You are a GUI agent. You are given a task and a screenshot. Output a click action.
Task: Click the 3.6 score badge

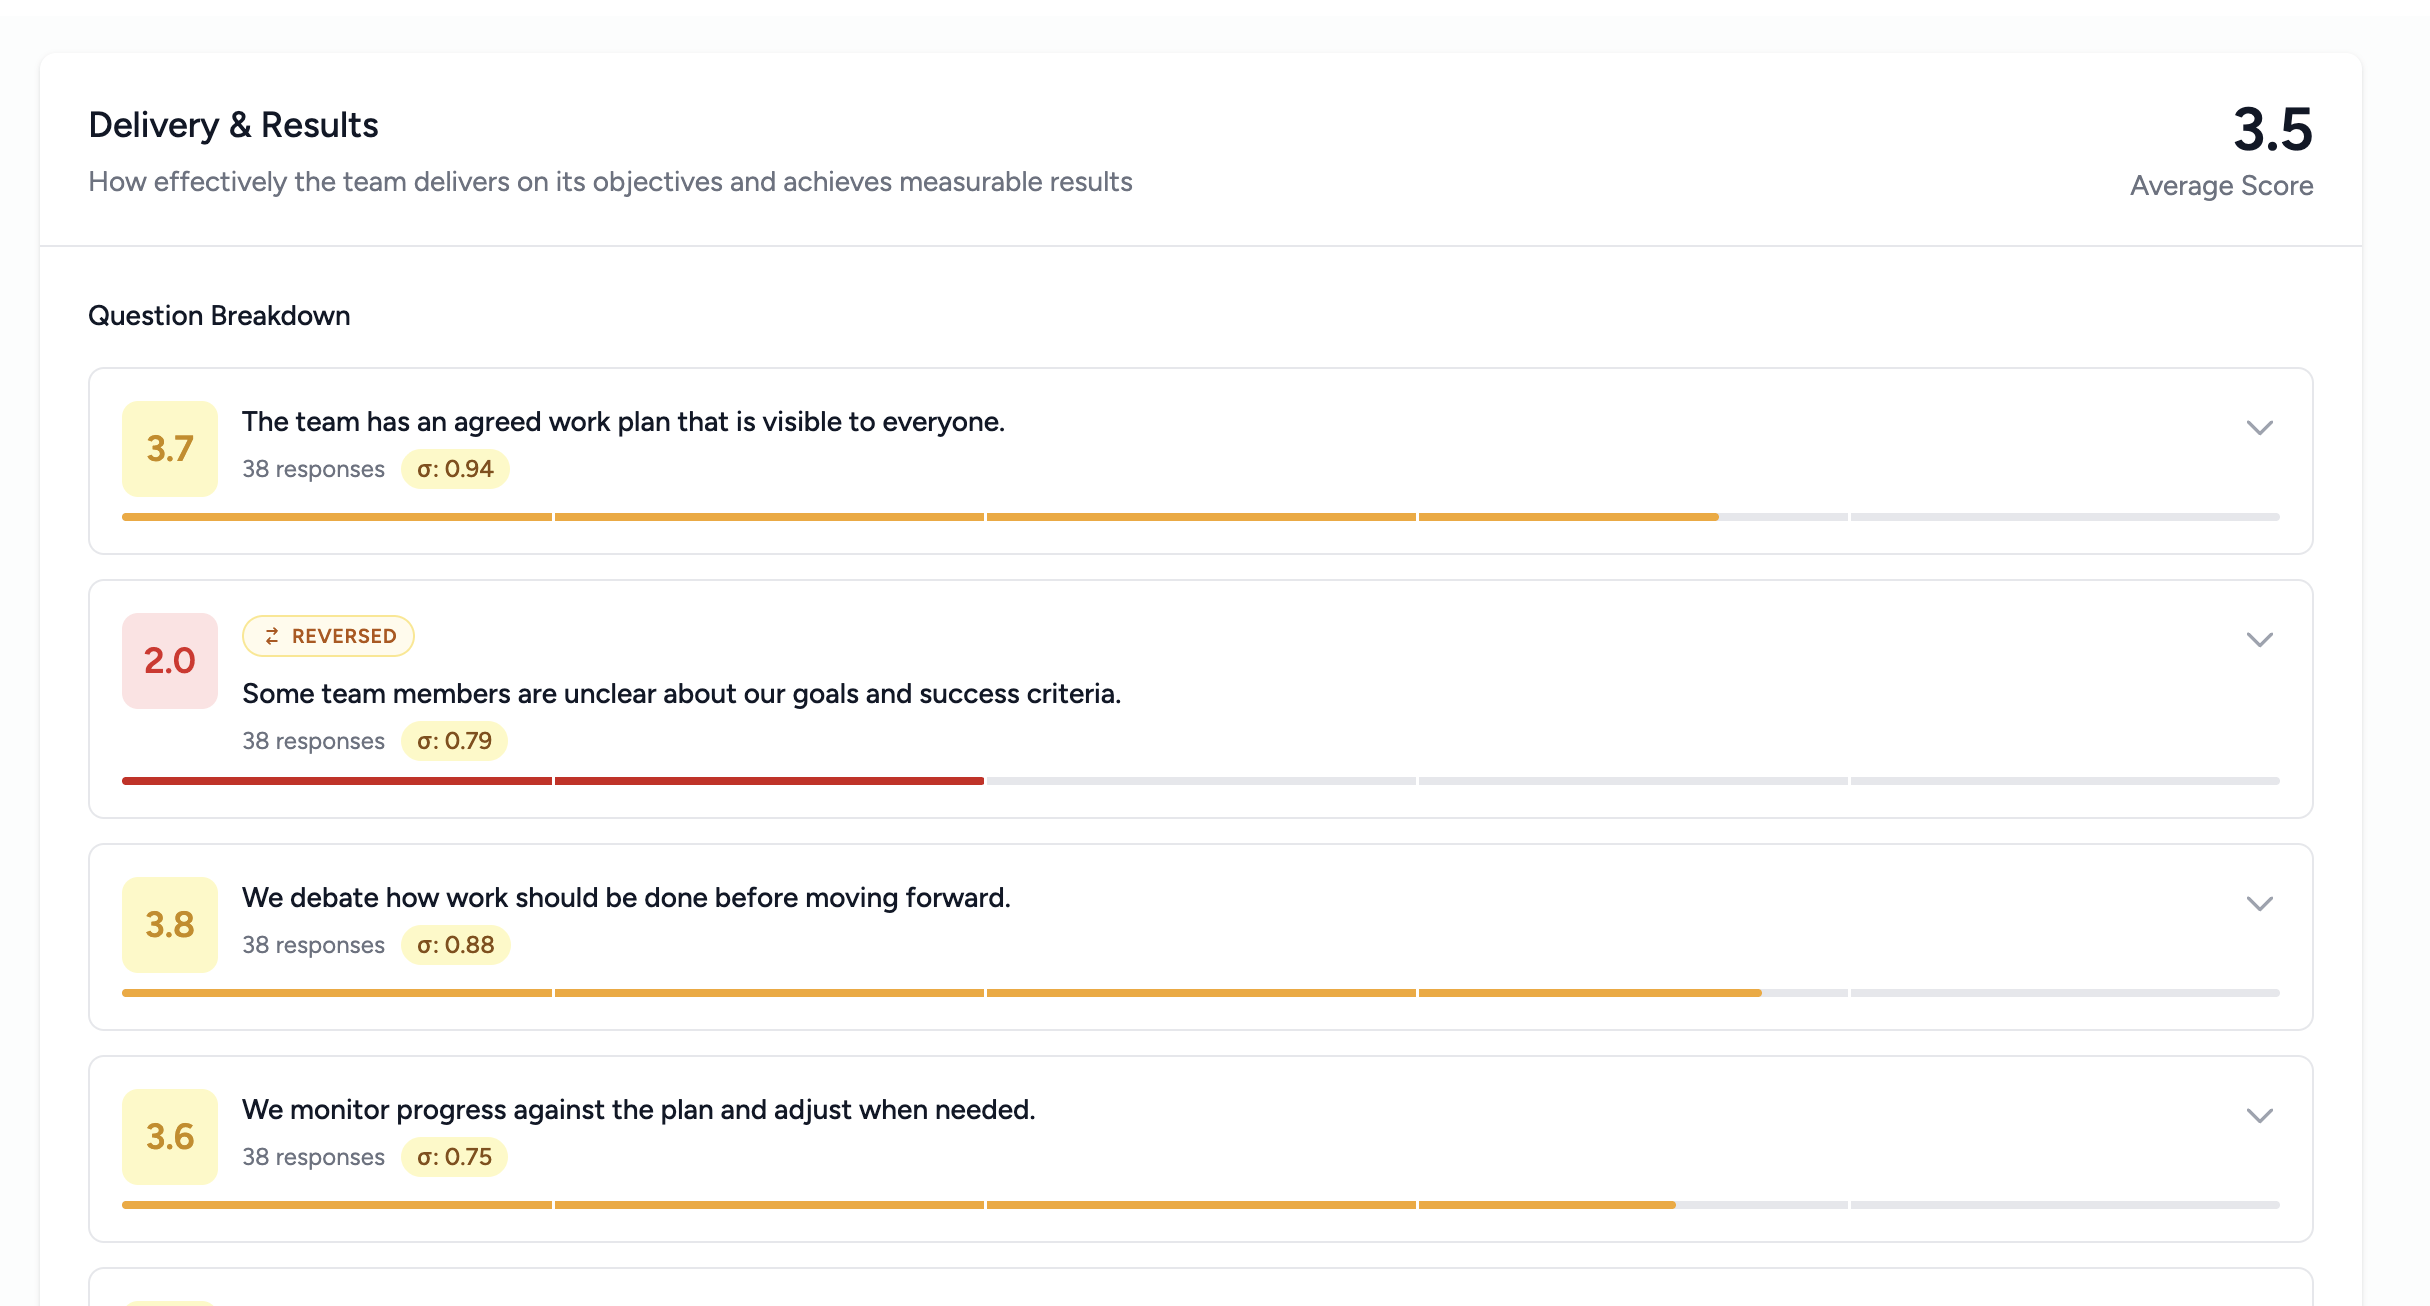coord(170,1137)
